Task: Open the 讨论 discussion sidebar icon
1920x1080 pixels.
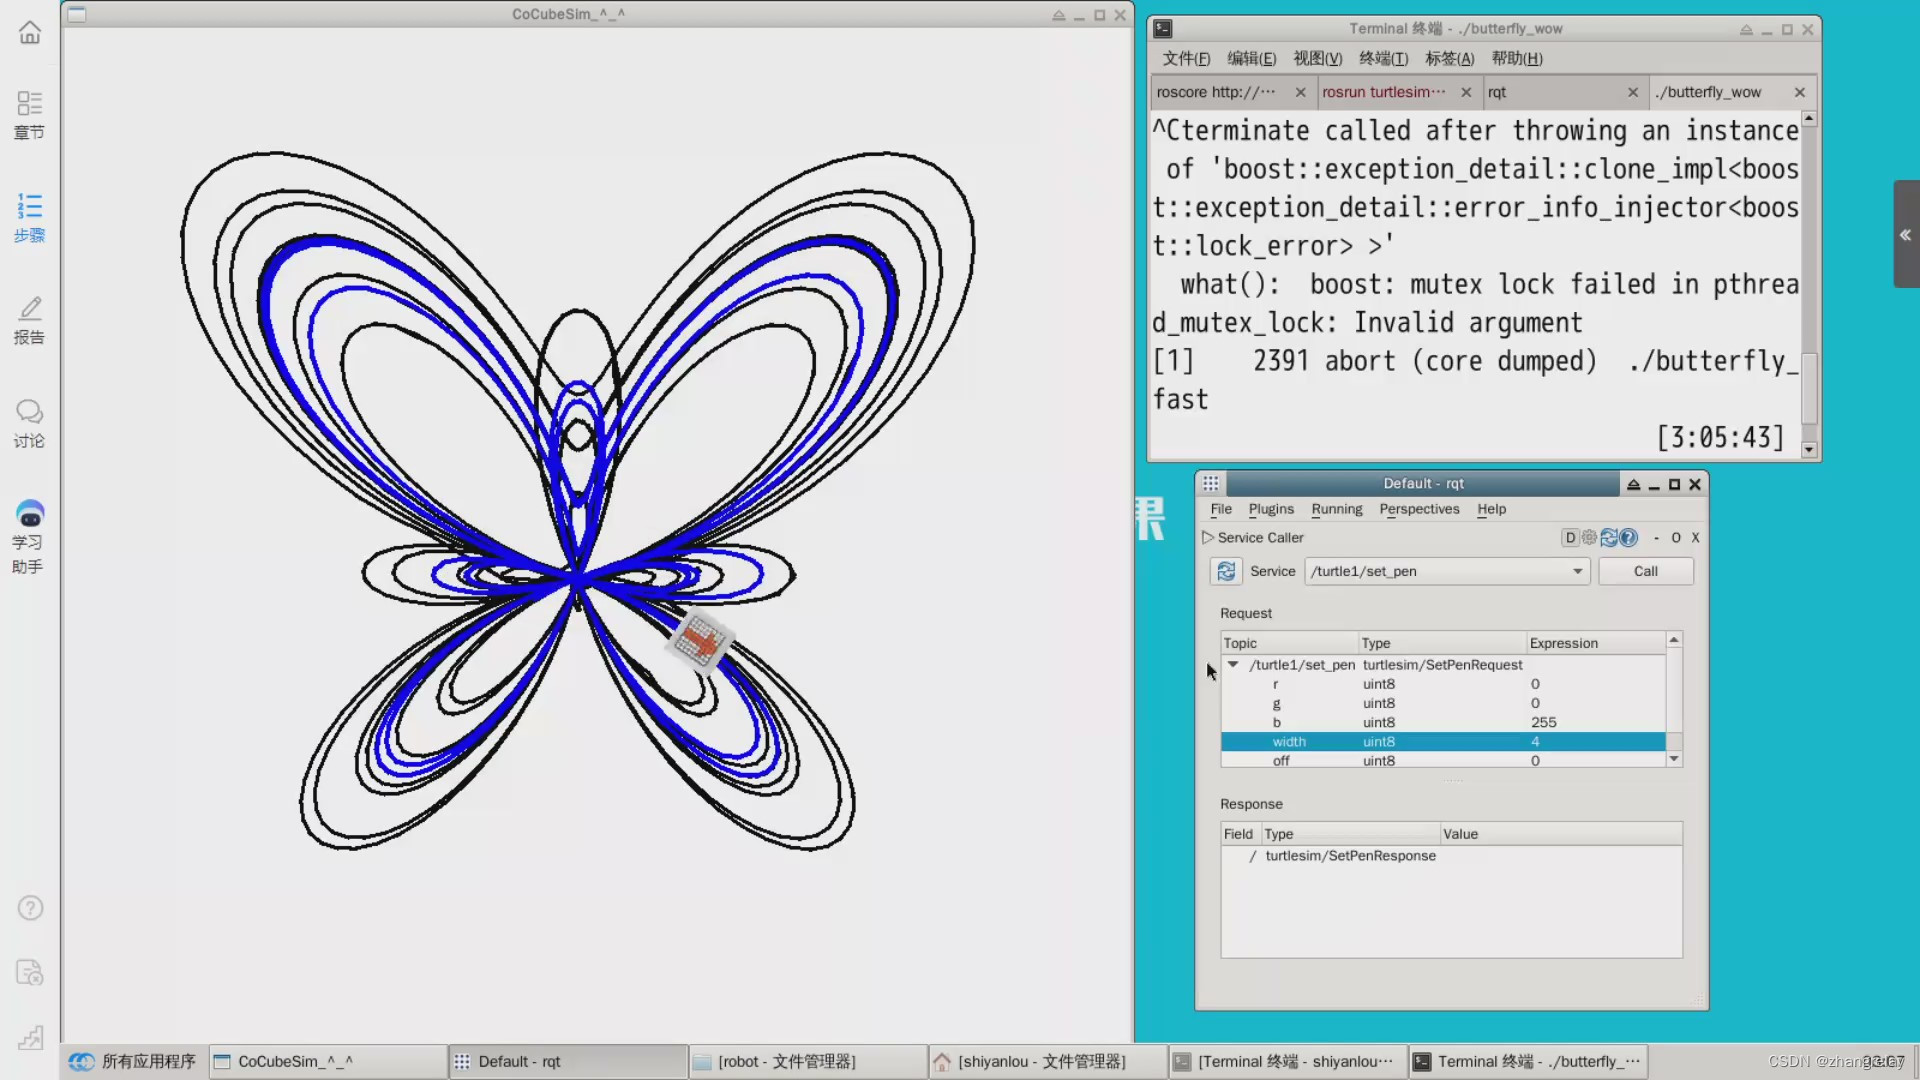Action: click(x=29, y=424)
